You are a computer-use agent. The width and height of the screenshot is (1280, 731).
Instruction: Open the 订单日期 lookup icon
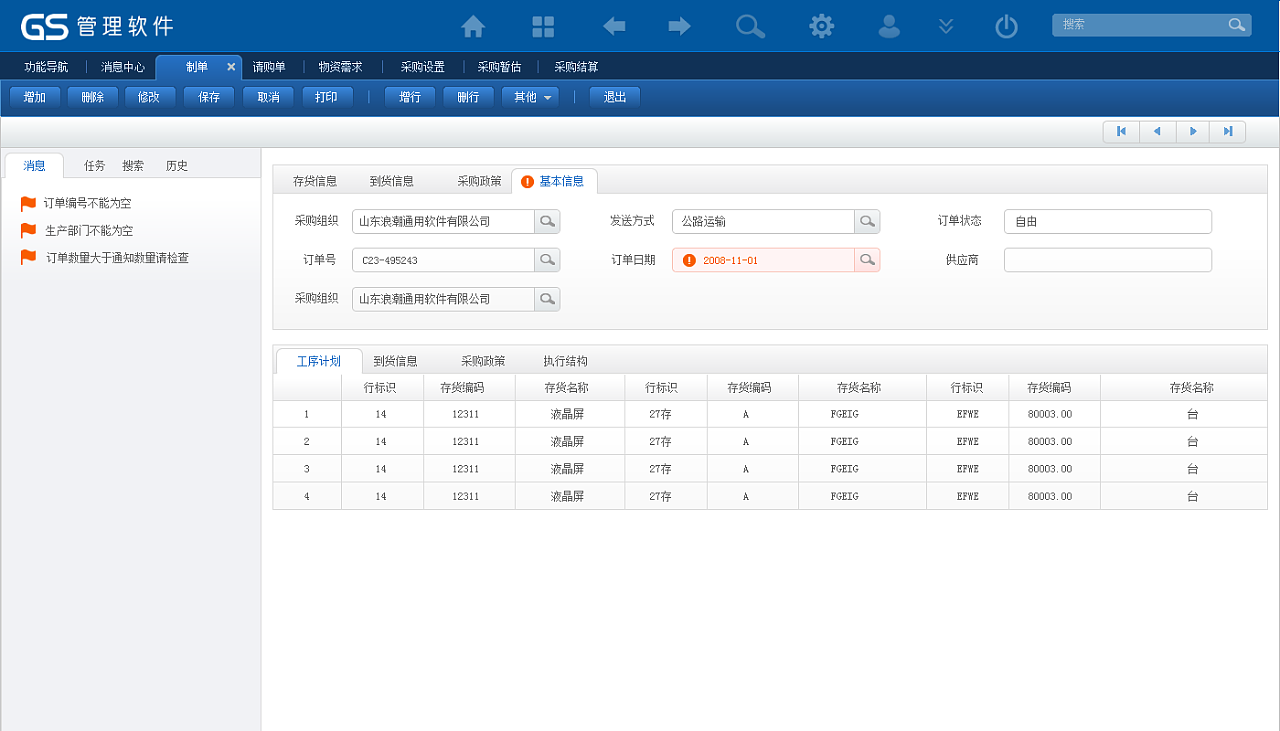(866, 259)
